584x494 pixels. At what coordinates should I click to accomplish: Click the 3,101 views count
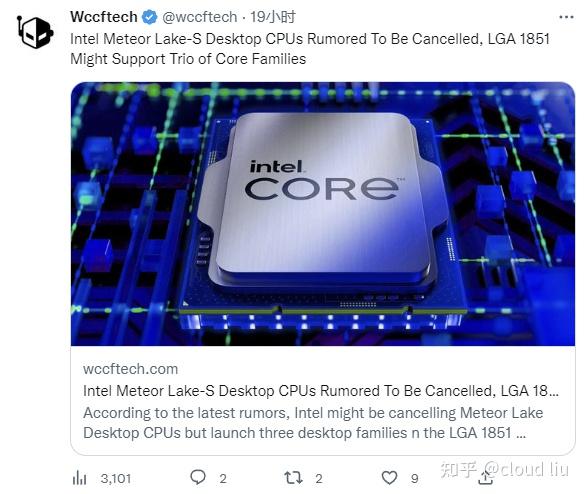click(x=115, y=479)
